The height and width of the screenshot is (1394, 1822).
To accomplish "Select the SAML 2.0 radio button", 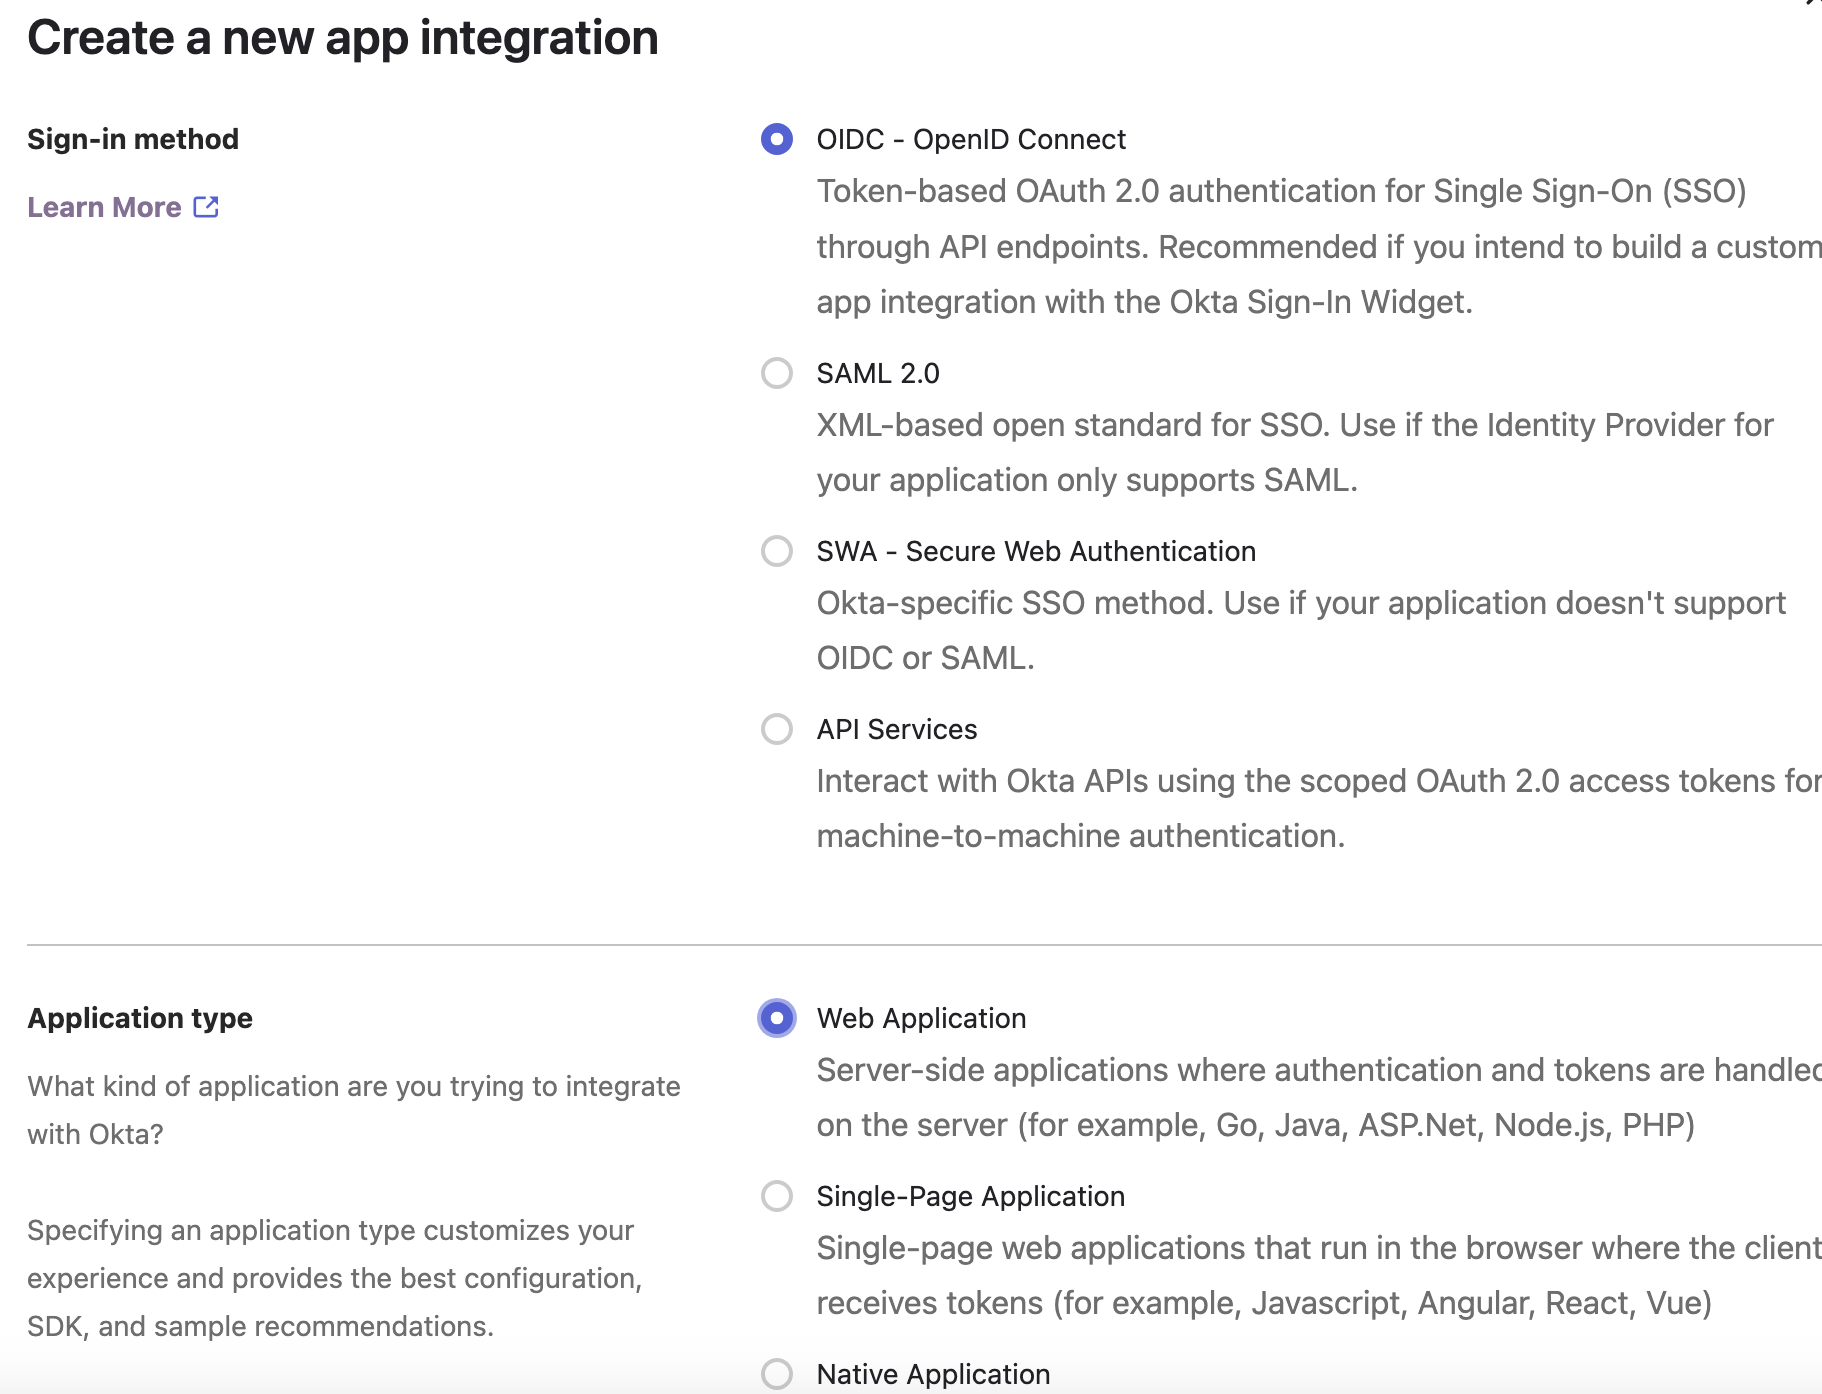I will pyautogui.click(x=777, y=373).
